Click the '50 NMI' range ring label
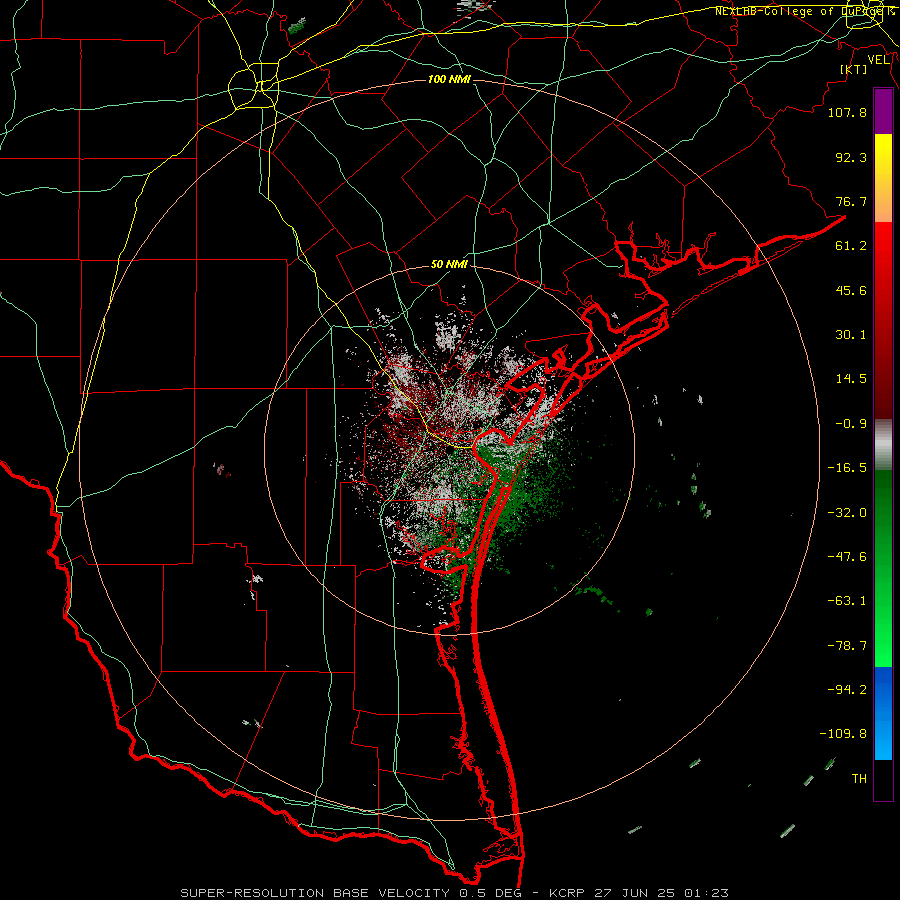The width and height of the screenshot is (900, 900). 449,264
